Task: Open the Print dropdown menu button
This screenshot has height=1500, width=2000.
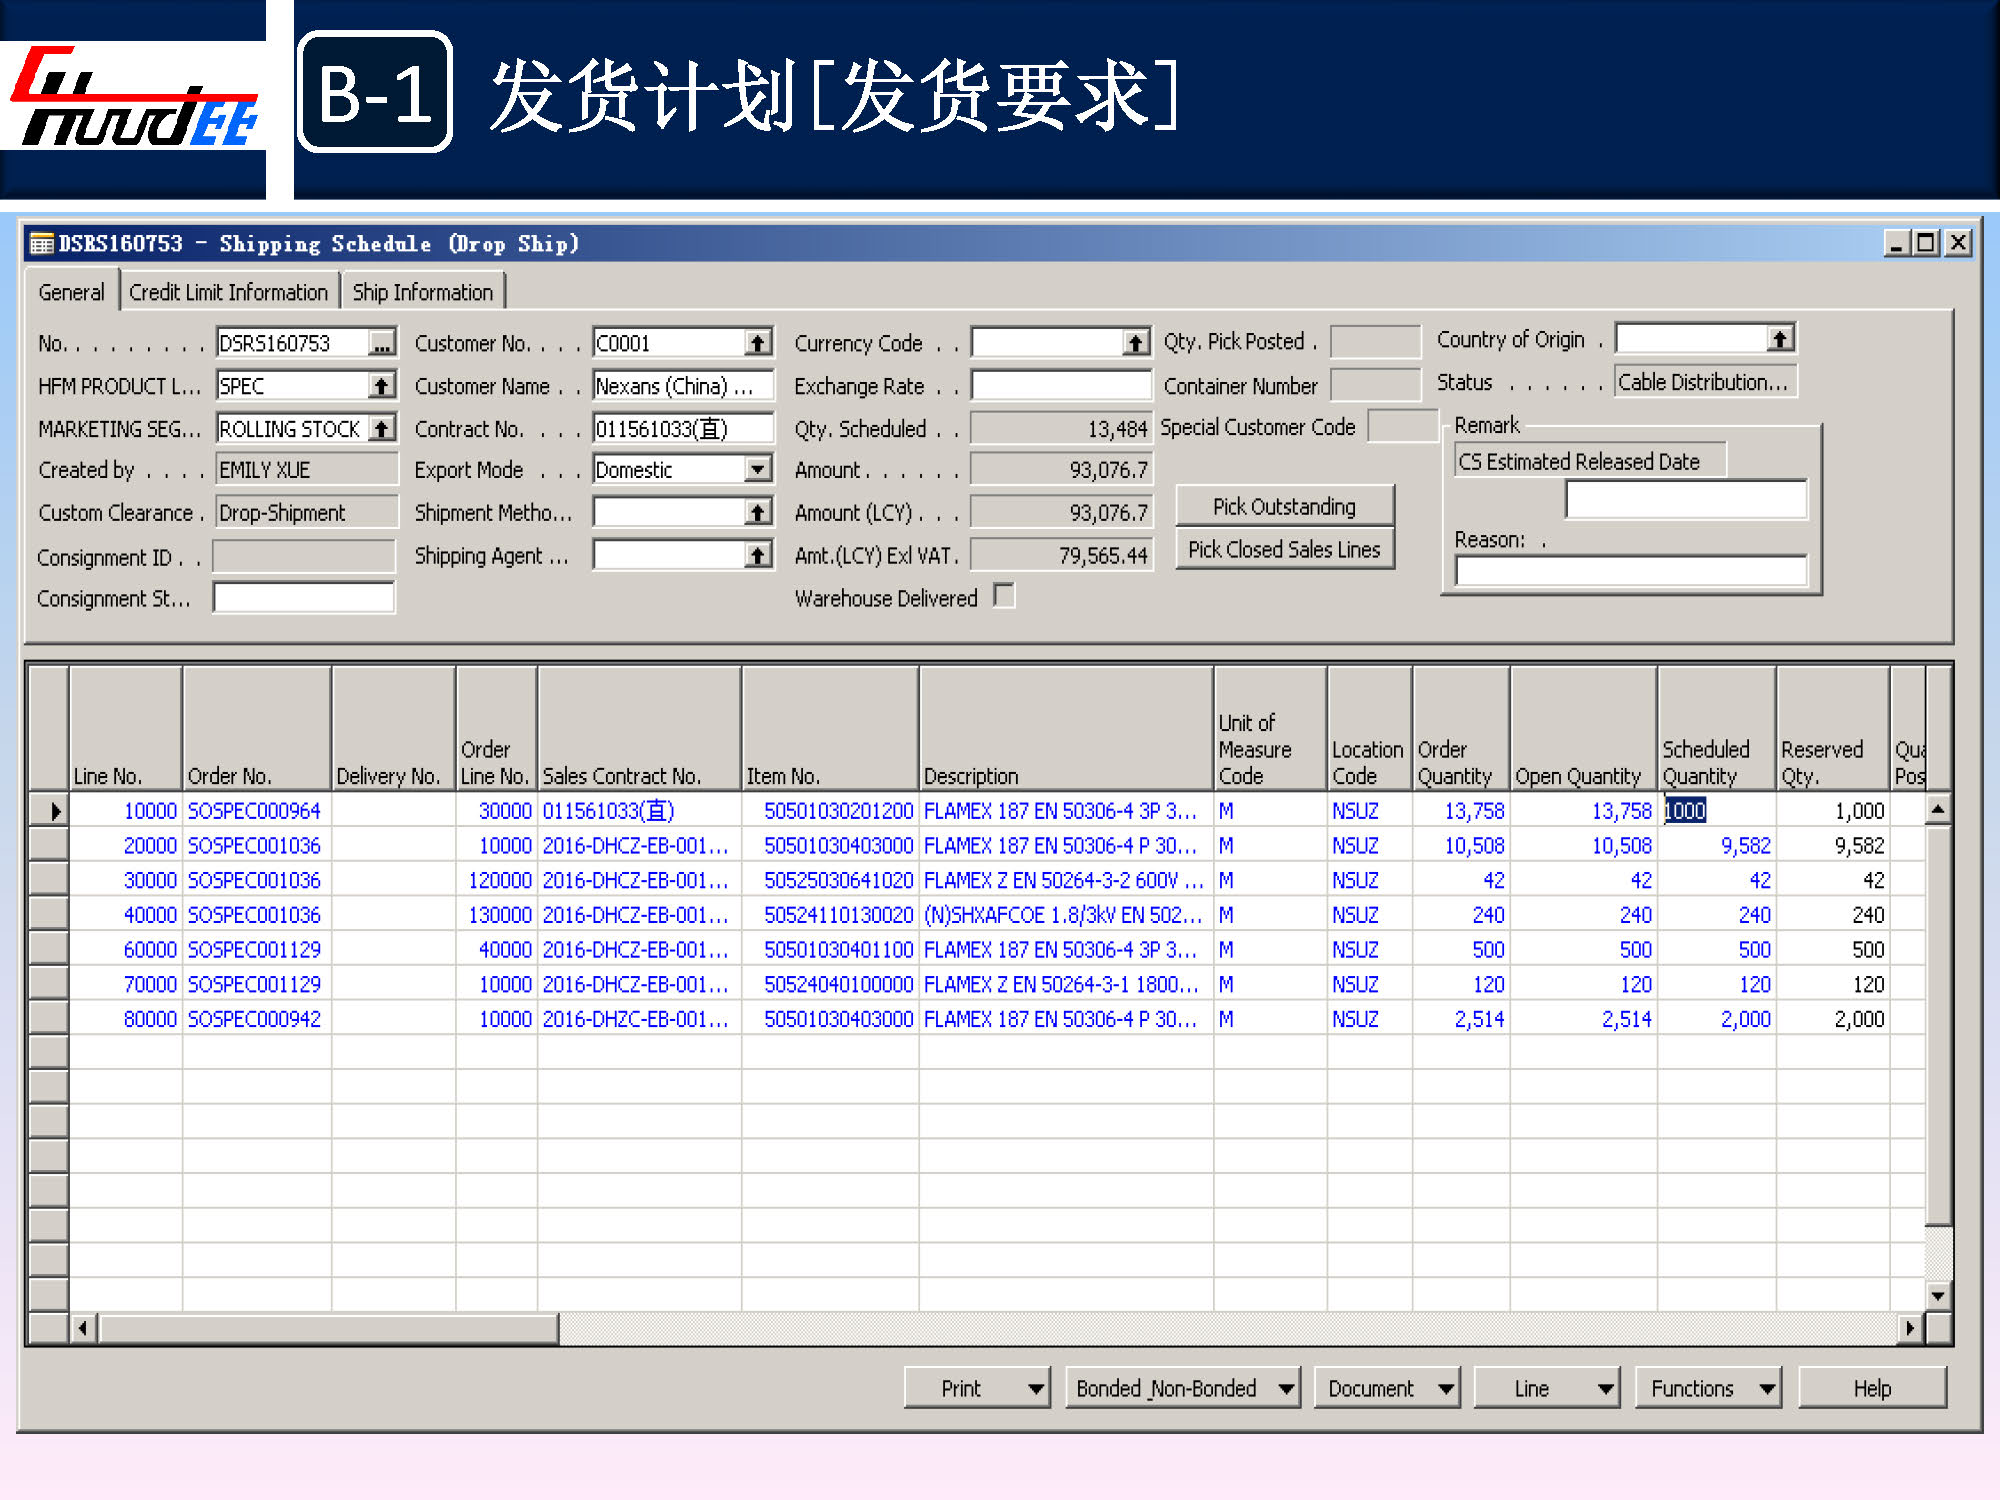Action: tap(977, 1388)
